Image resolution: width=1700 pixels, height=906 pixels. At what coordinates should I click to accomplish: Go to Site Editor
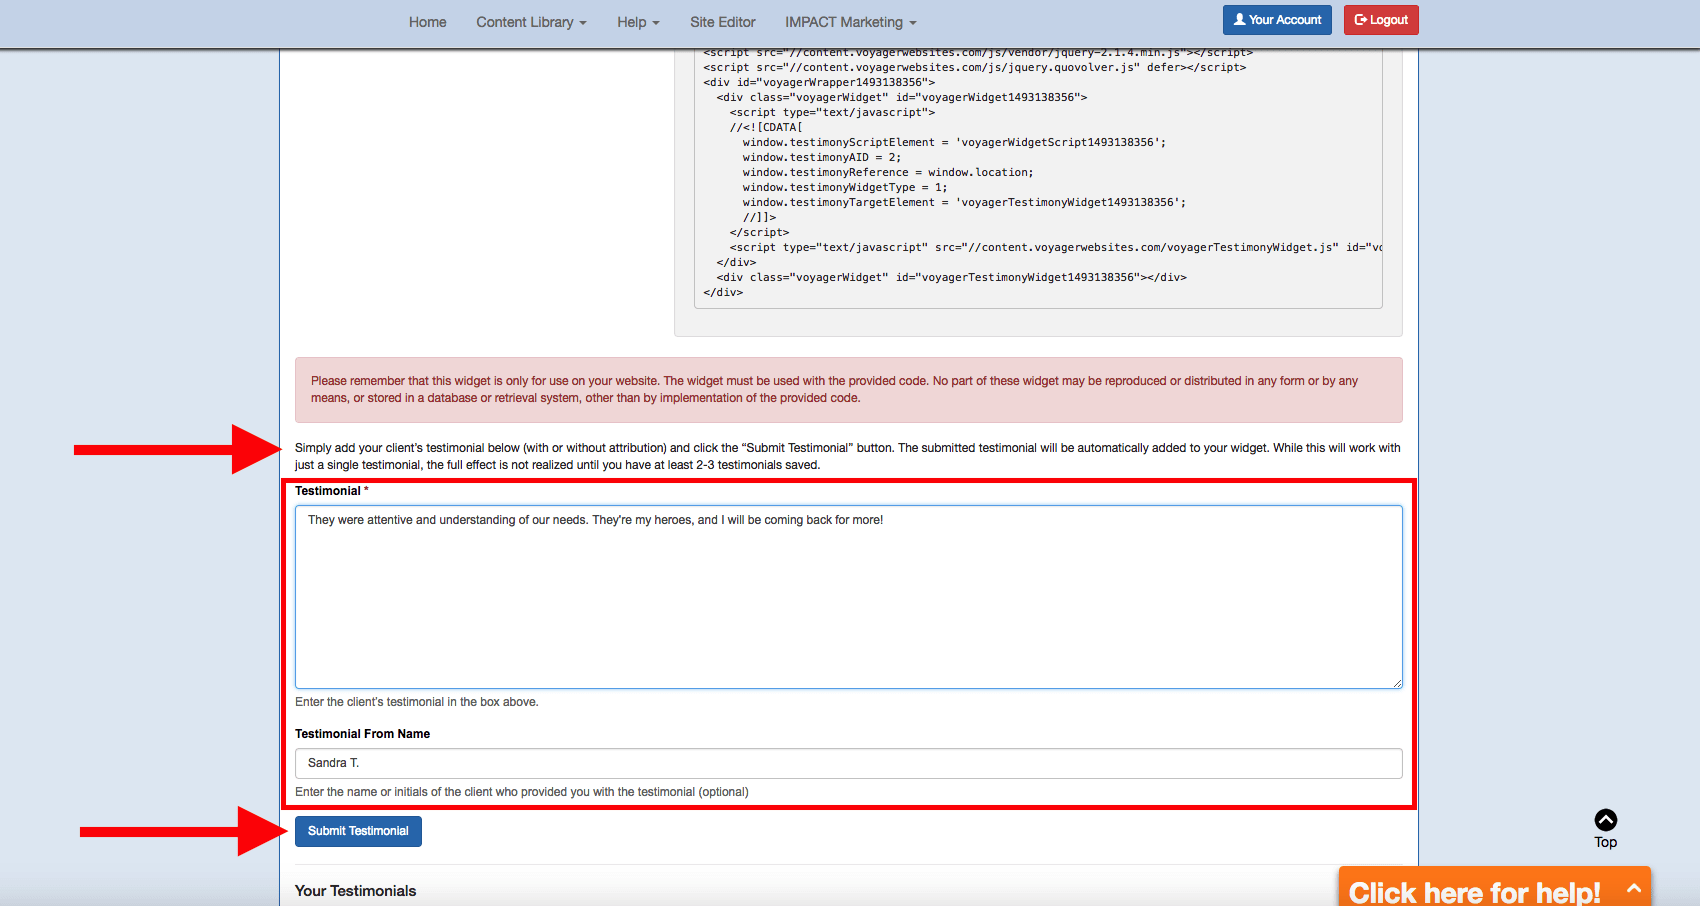point(723,22)
